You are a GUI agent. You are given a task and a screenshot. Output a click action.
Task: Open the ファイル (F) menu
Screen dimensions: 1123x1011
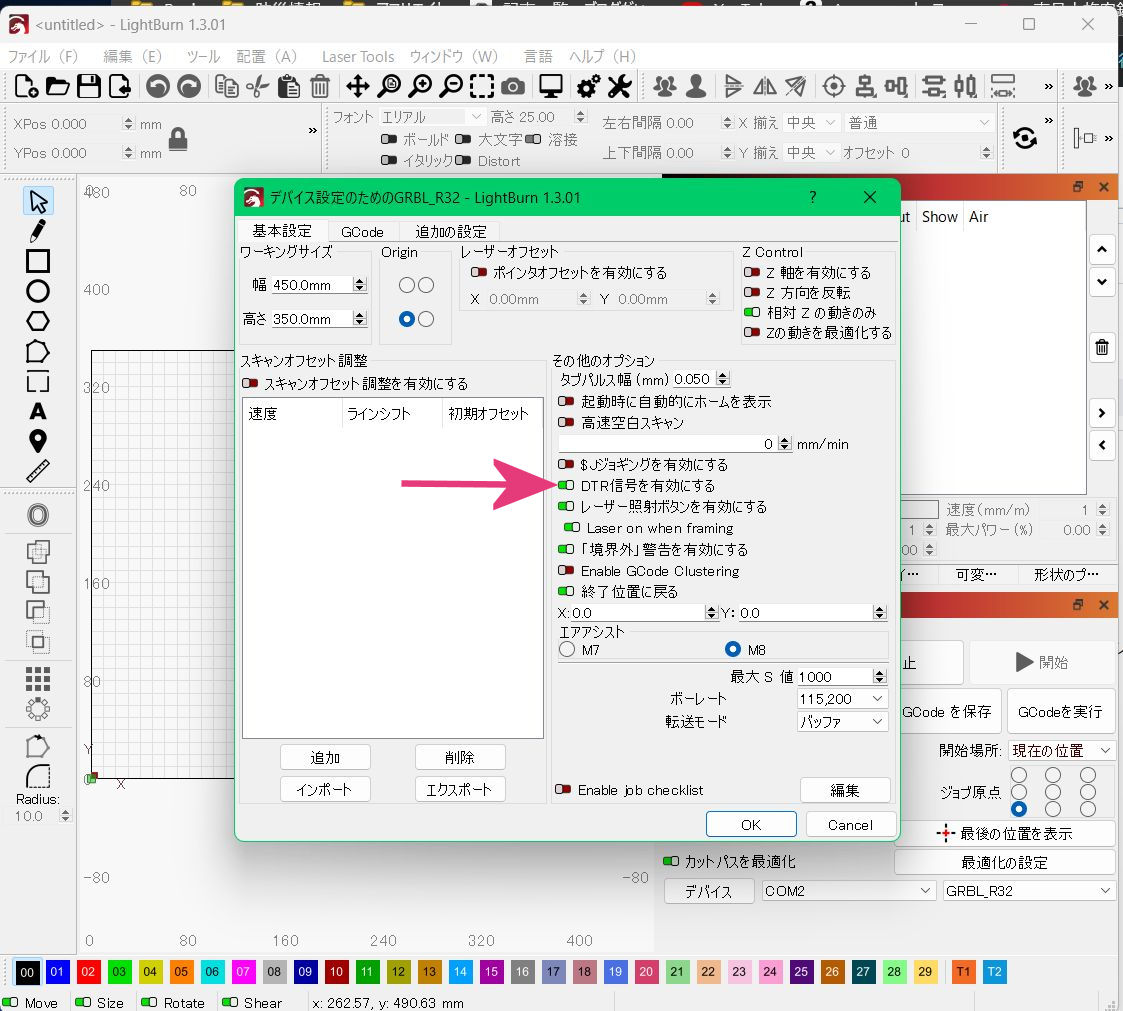(43, 57)
